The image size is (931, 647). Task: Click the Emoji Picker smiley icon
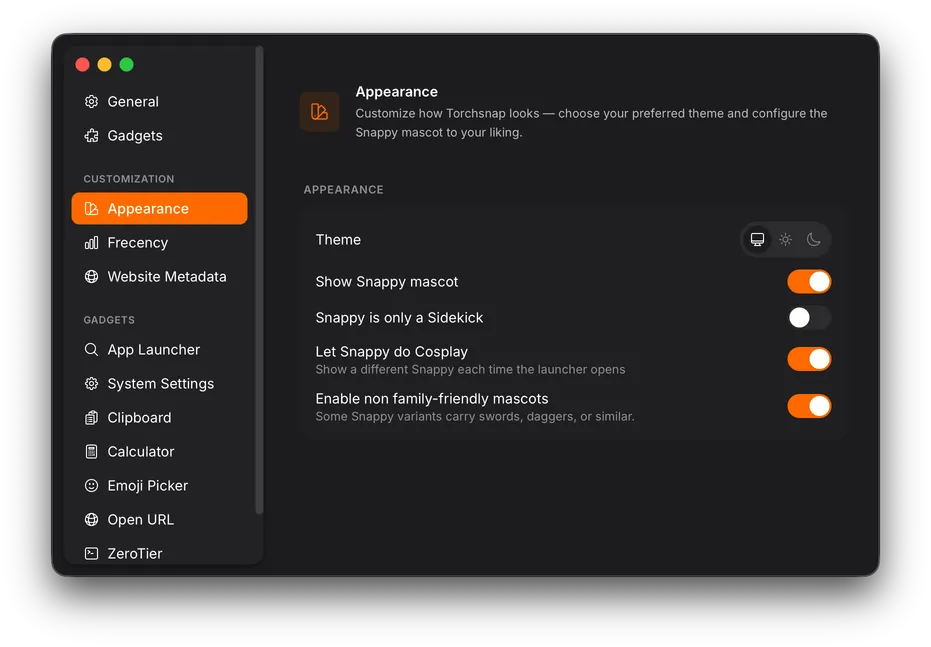click(x=91, y=486)
